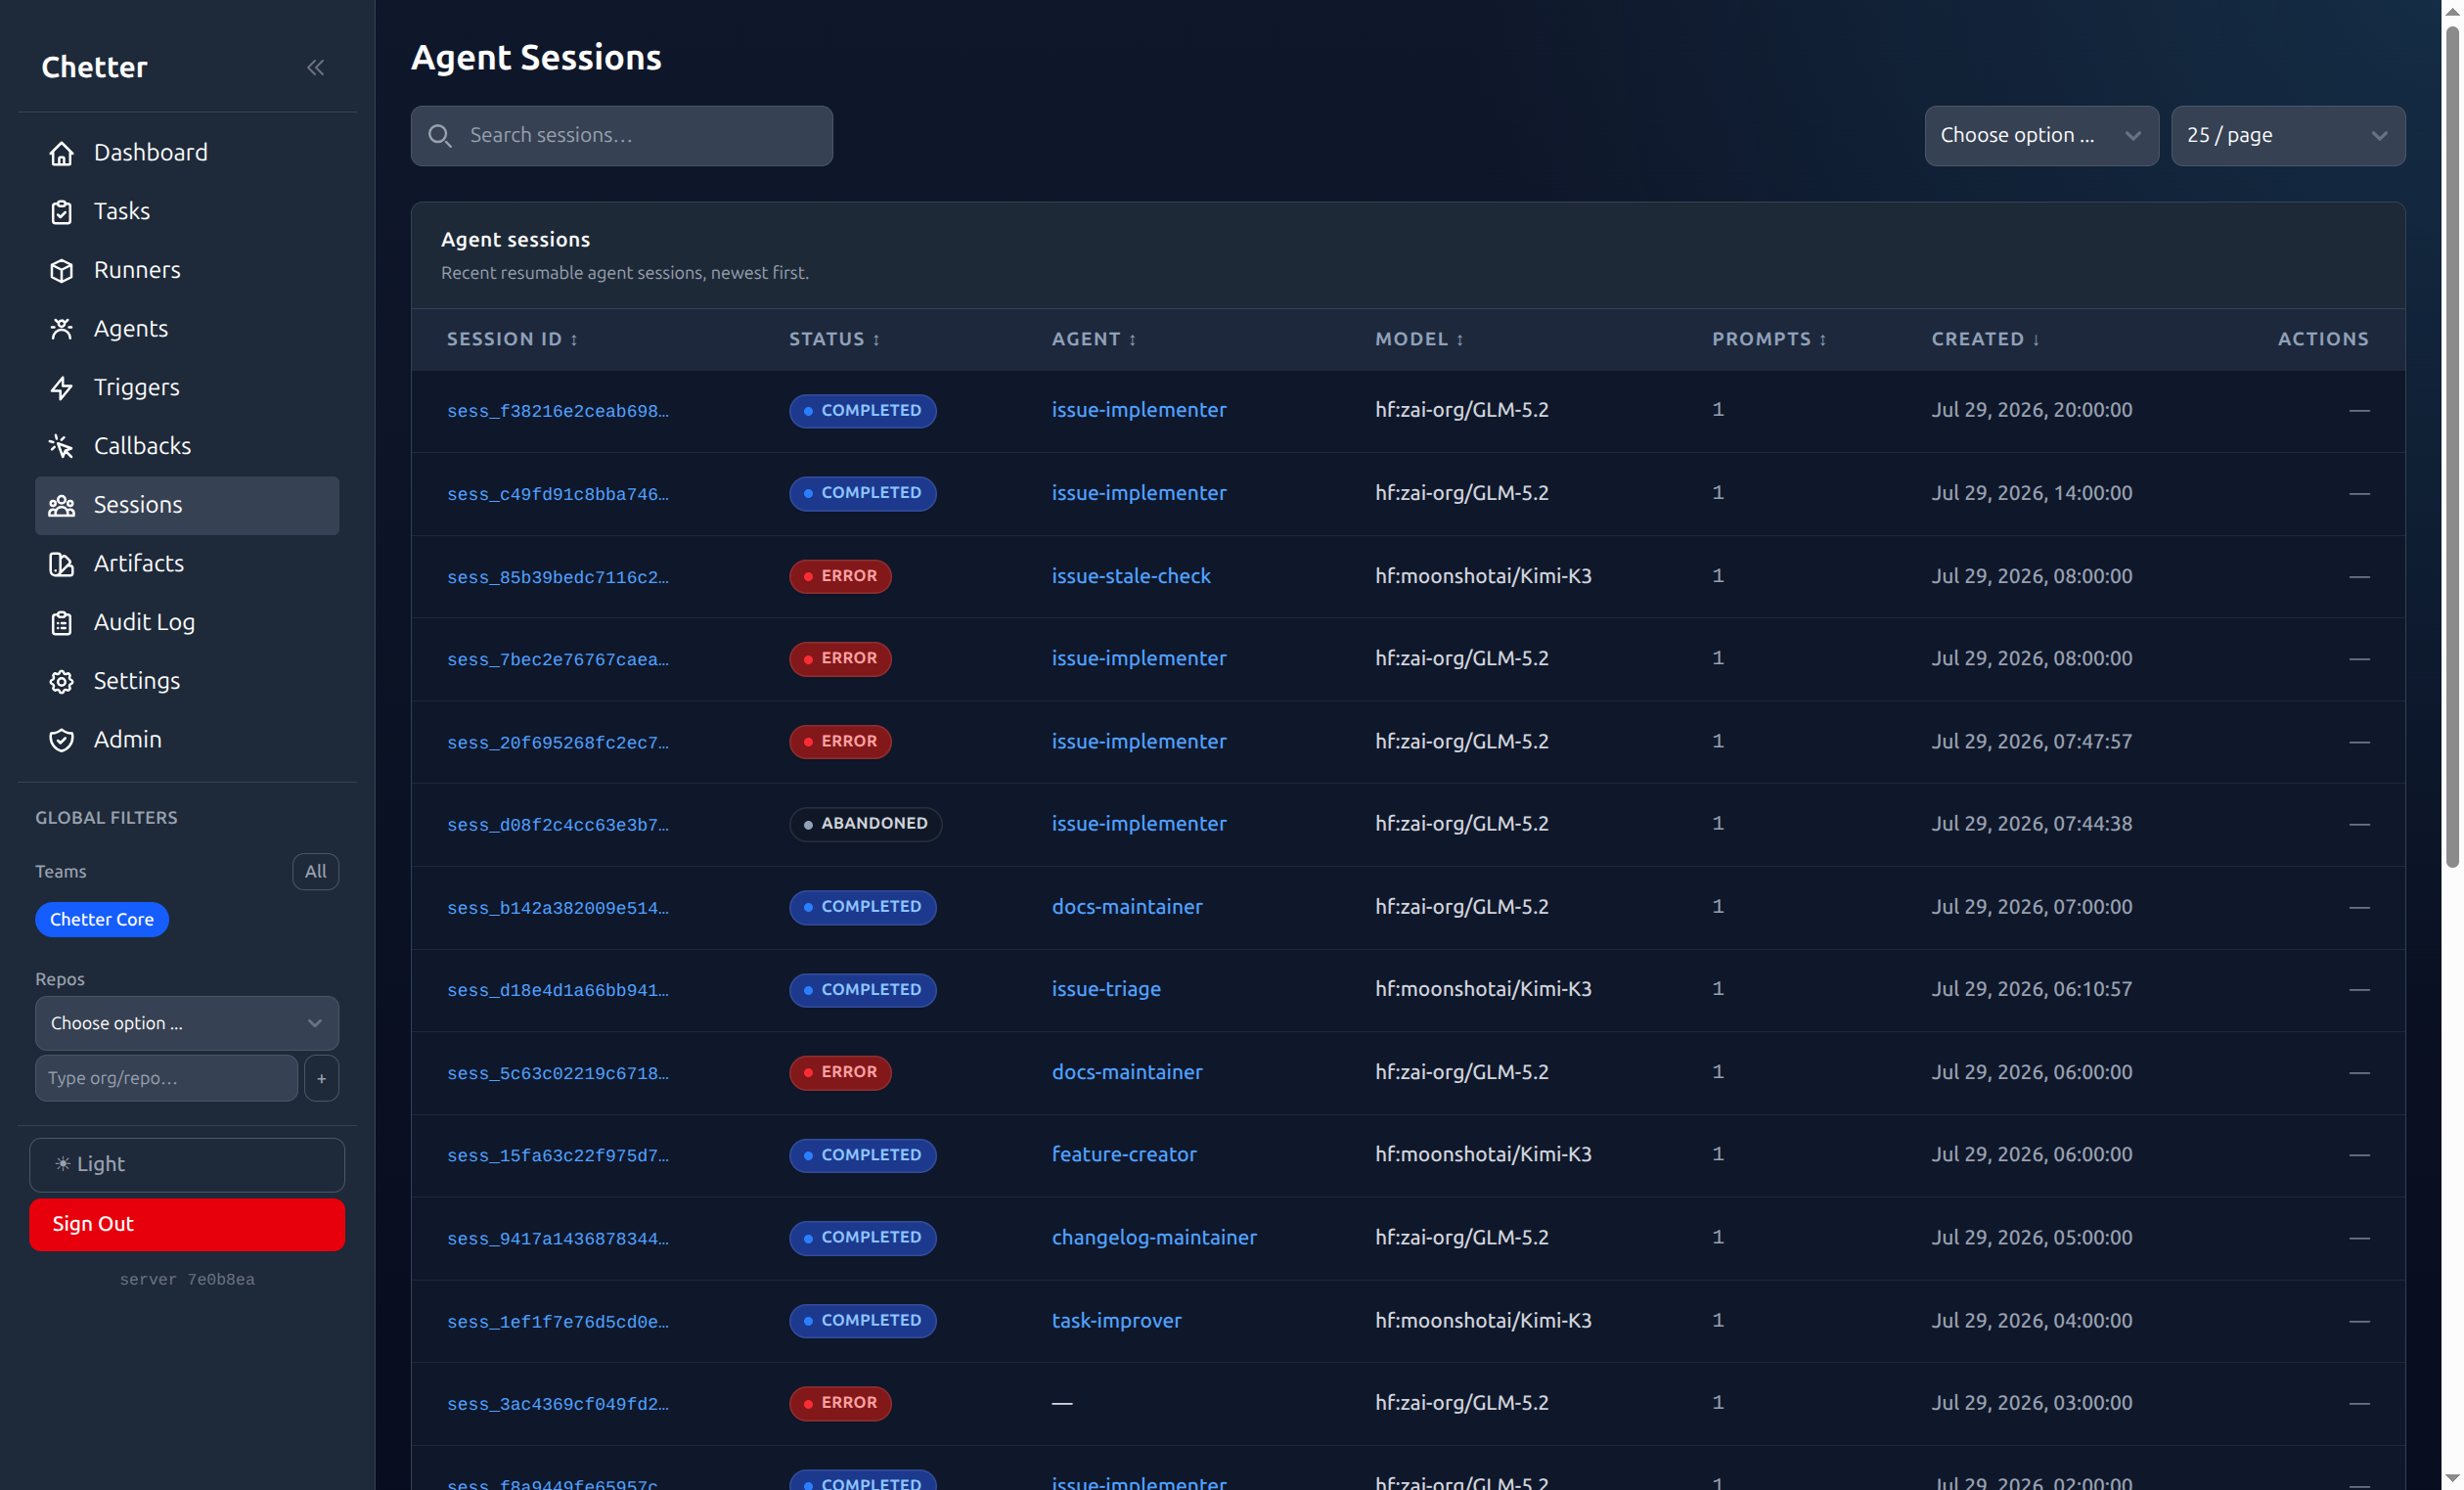Click the Callbacks cursor icon

(x=62, y=446)
